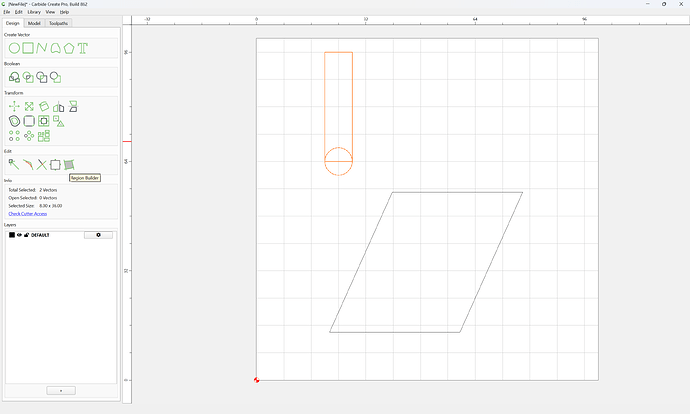
Task: Open DEFAULT layer settings gear button
Action: pyautogui.click(x=98, y=235)
